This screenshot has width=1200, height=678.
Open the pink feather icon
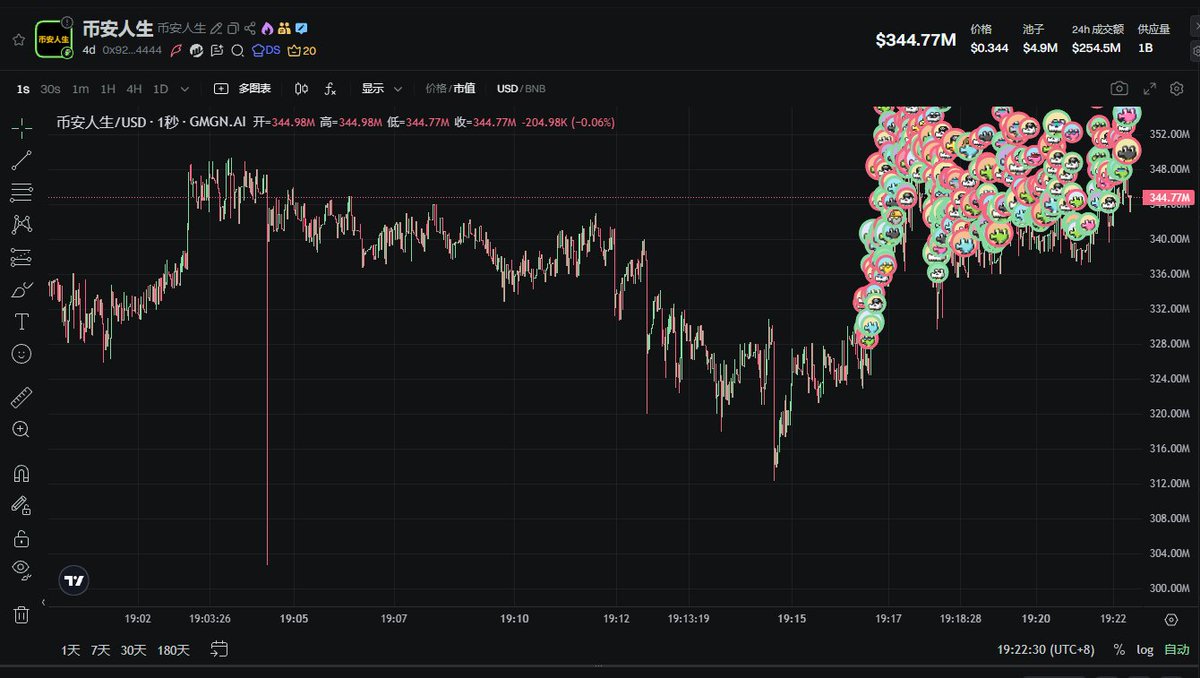coord(177,51)
